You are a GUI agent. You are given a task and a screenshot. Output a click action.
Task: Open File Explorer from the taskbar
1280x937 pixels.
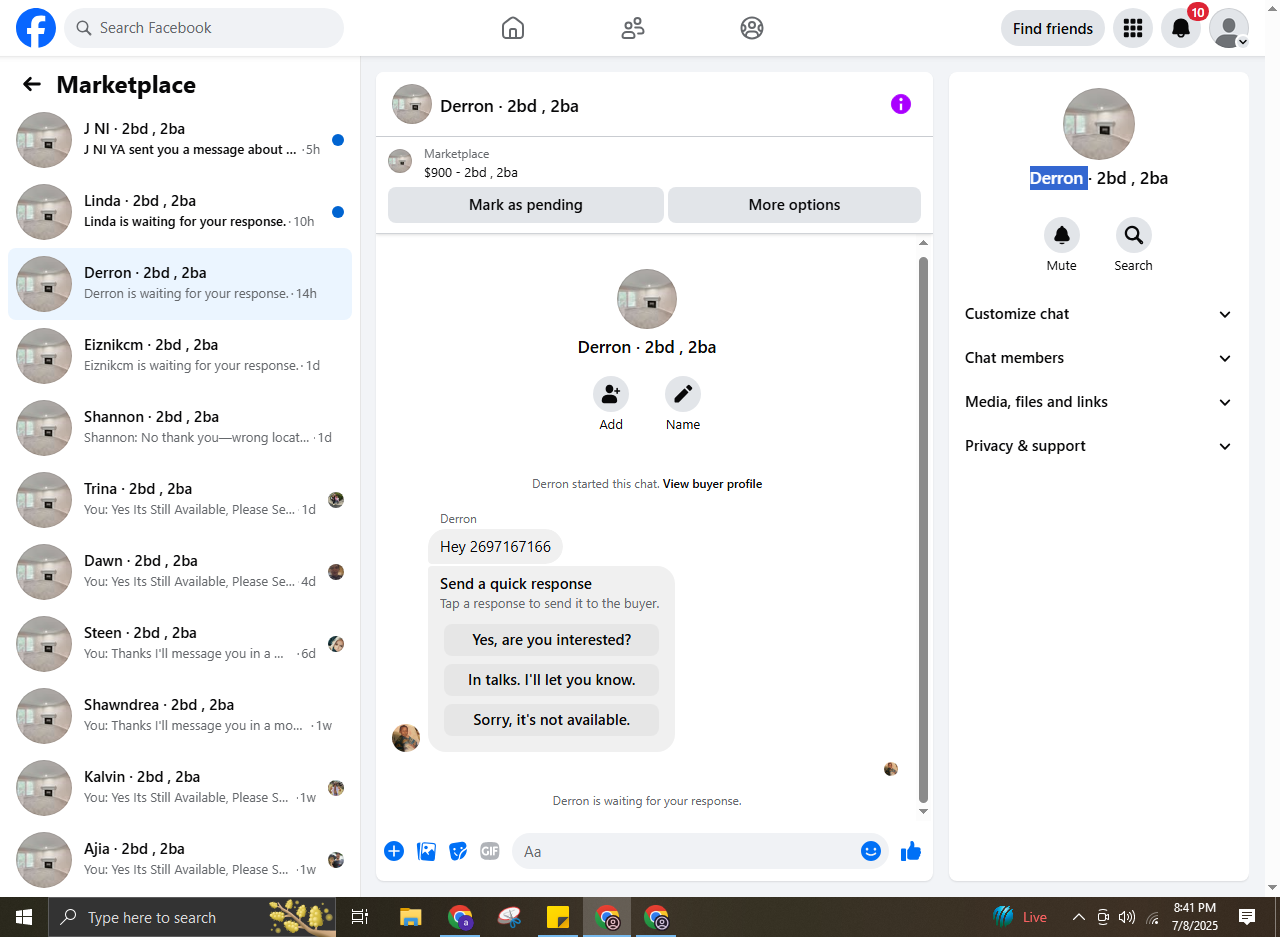[x=411, y=917]
